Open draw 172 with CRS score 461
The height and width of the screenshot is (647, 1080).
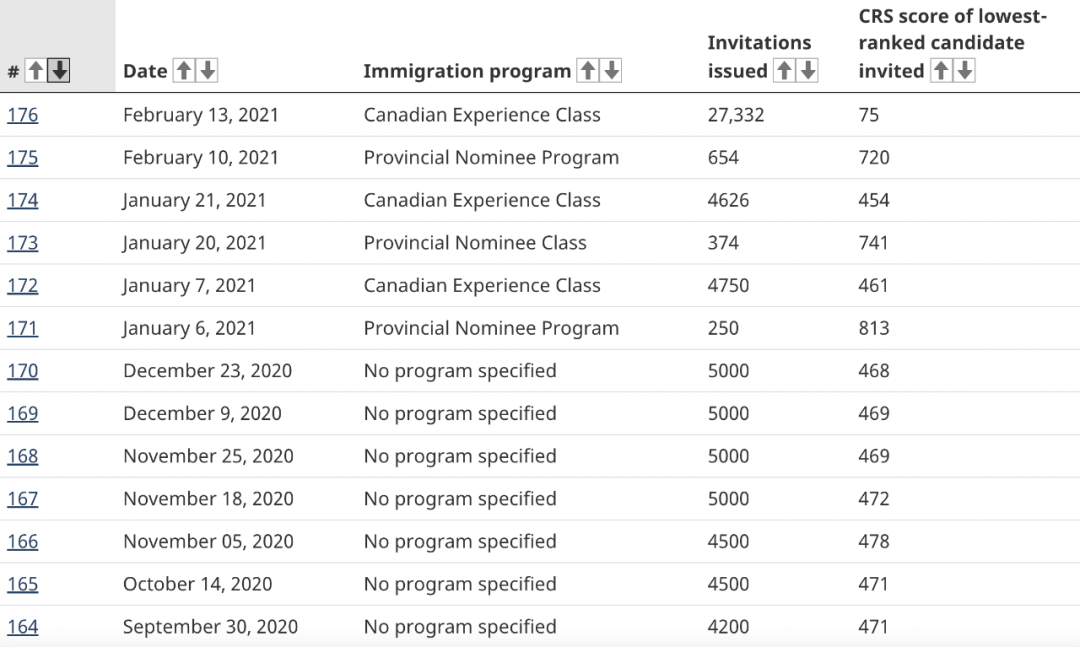(22, 285)
